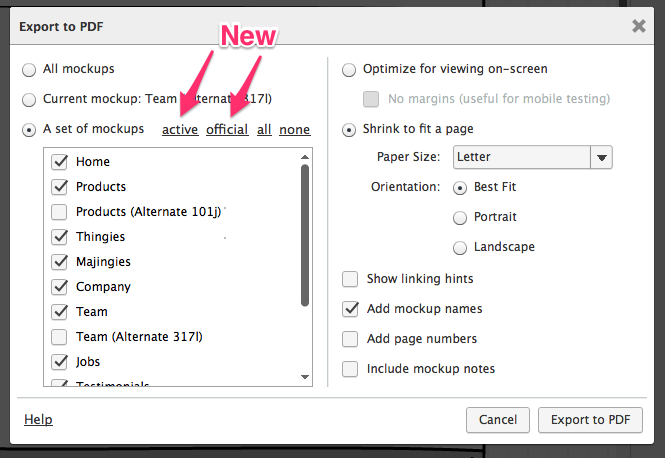Uncheck the Home mockup checkbox

59,162
